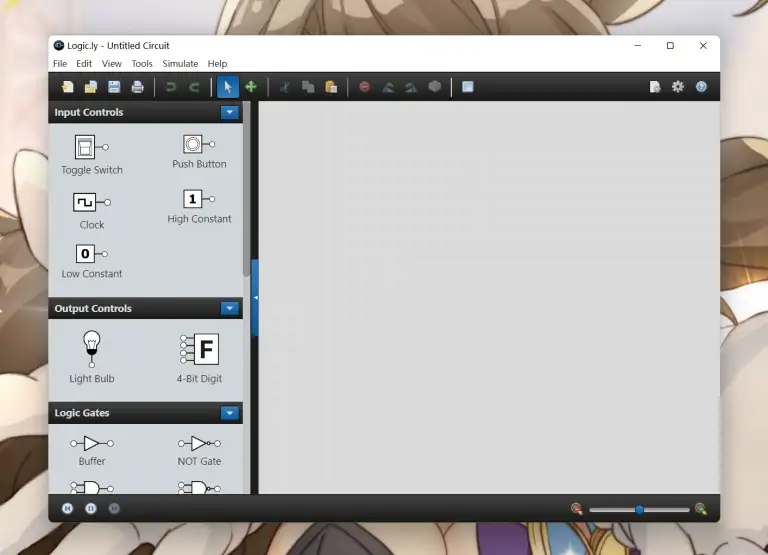The height and width of the screenshot is (555, 768).
Task: Open settings with the gear icon
Action: click(678, 87)
